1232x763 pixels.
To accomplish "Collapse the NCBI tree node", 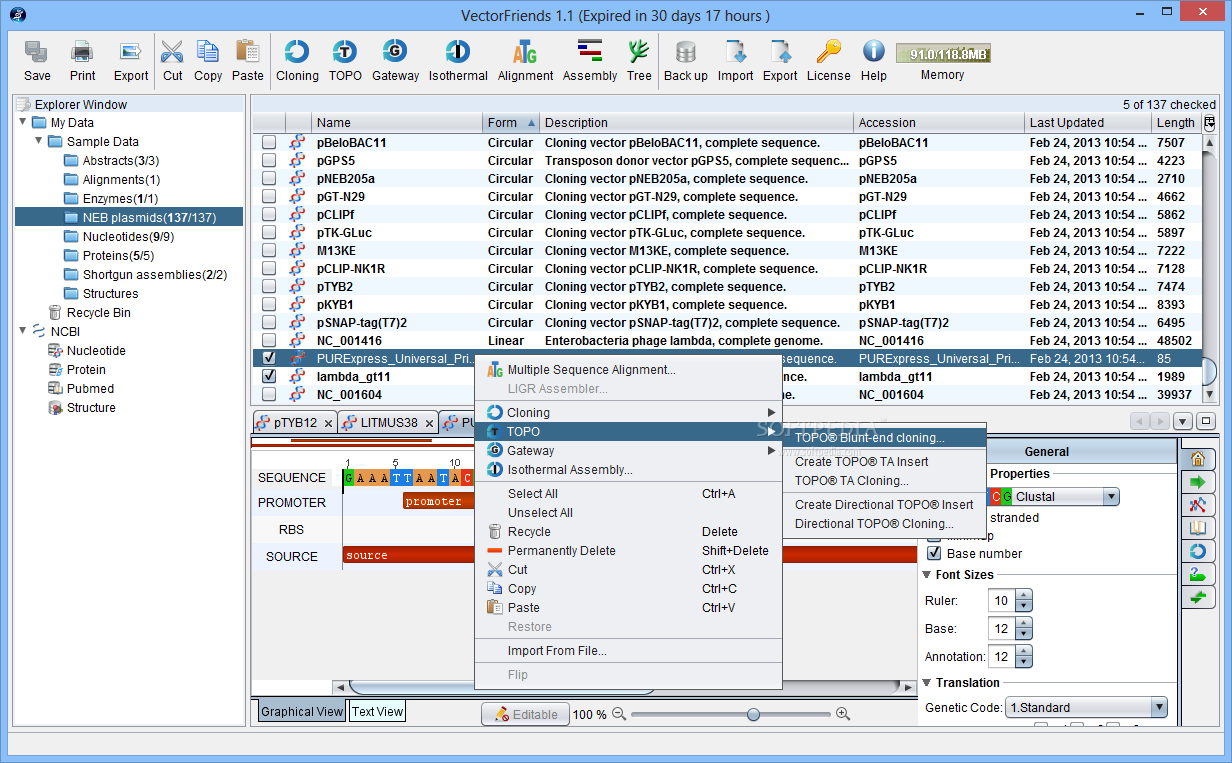I will tap(23, 331).
